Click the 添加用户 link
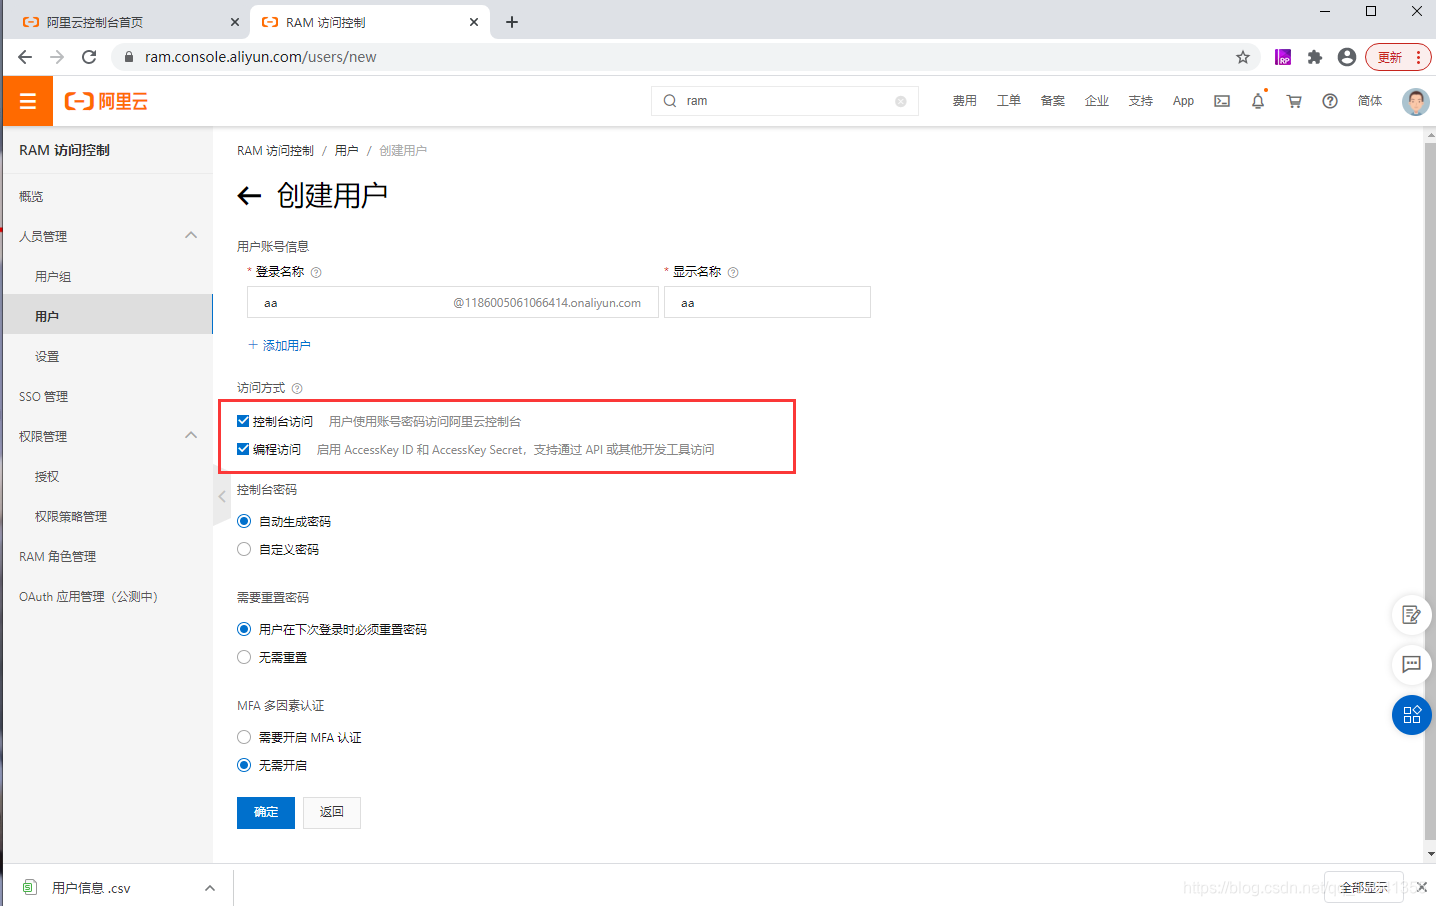1436x906 pixels. click(x=279, y=345)
